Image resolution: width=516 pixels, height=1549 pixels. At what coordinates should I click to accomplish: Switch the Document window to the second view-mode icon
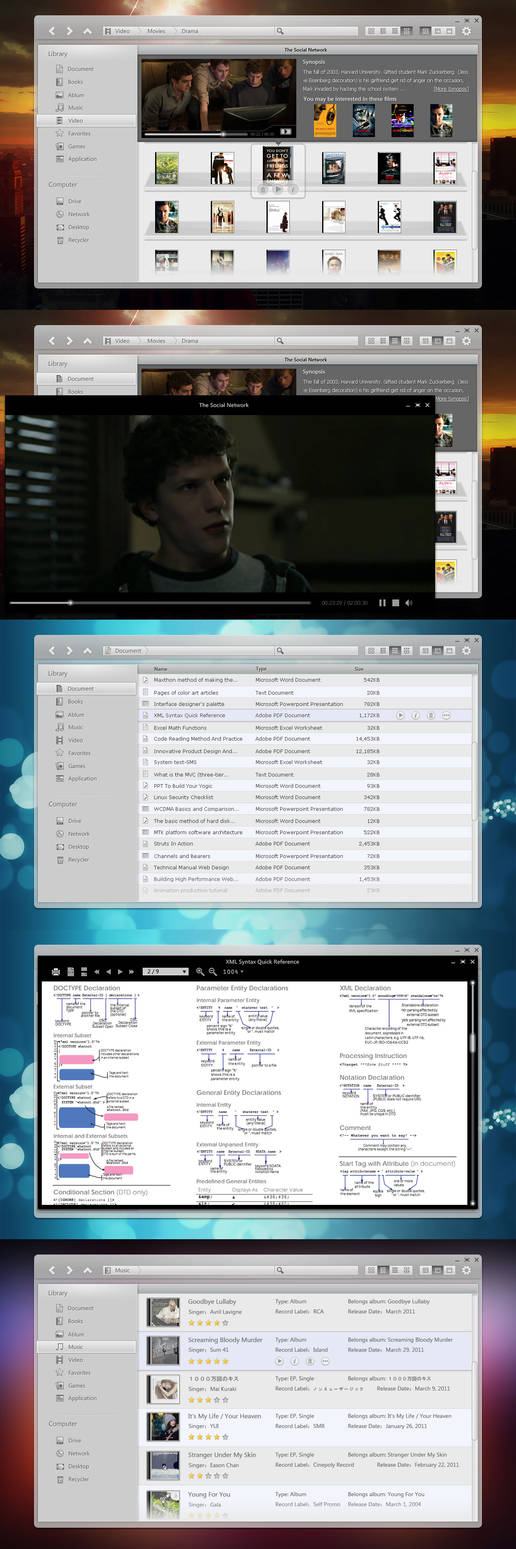(383, 651)
